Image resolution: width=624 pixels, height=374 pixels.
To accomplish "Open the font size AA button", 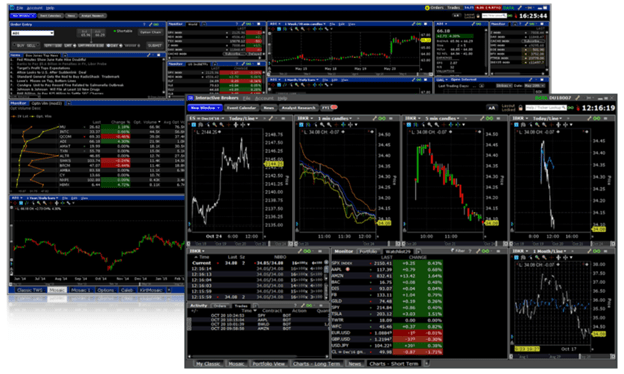I will 491,108.
